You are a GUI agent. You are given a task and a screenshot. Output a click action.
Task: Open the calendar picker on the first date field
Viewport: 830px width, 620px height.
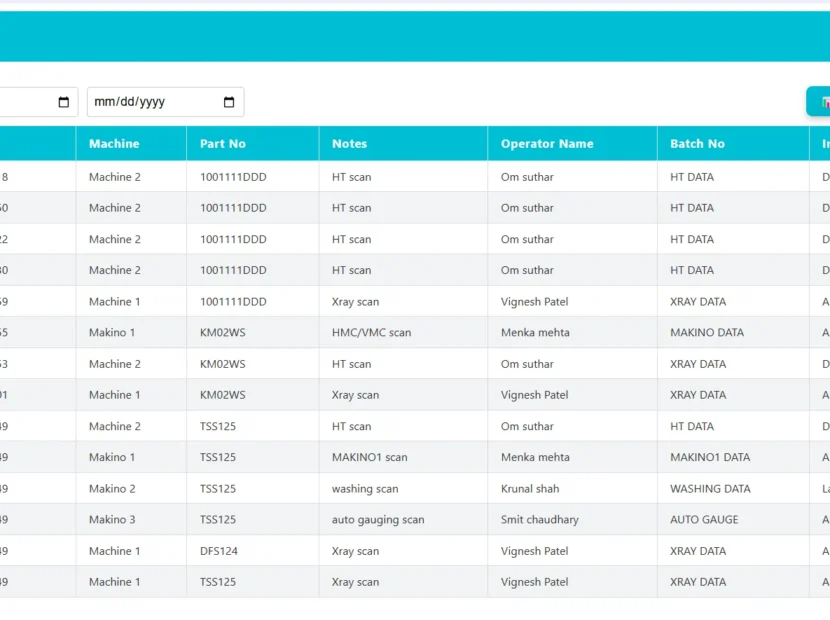click(65, 101)
